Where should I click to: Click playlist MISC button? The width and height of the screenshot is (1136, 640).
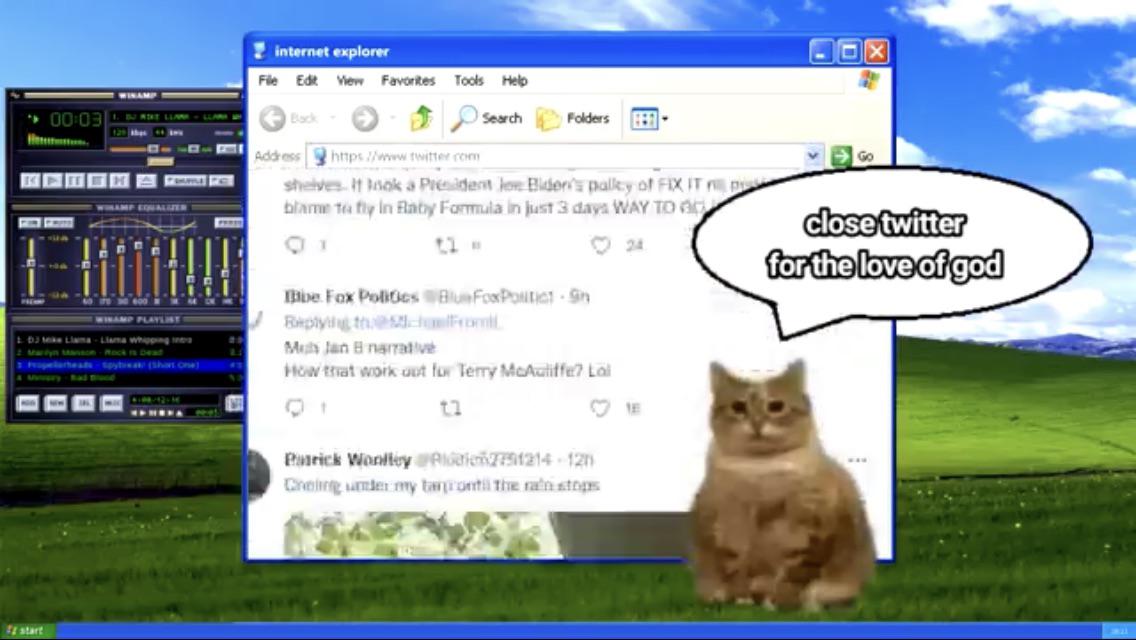[x=112, y=403]
